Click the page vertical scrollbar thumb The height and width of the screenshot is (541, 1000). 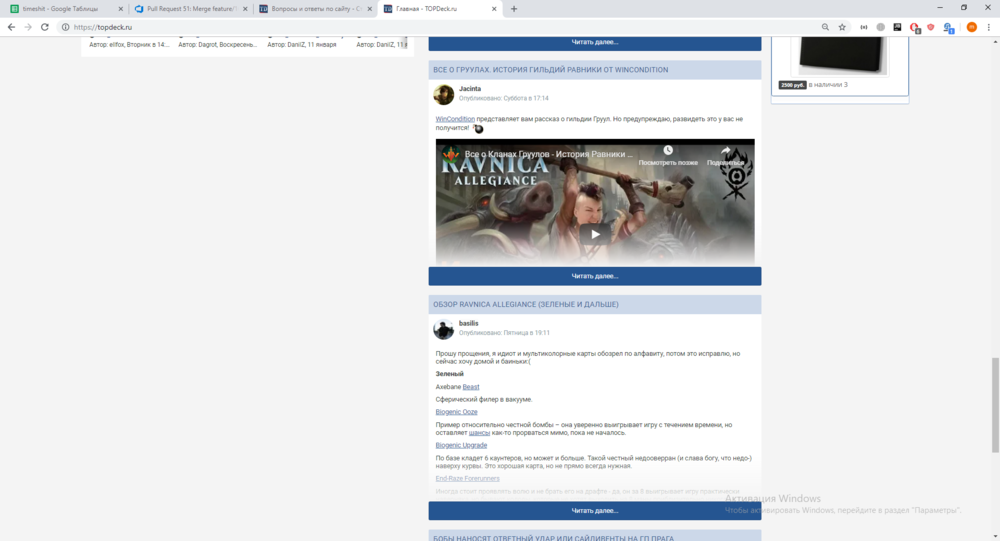(x=994, y=406)
